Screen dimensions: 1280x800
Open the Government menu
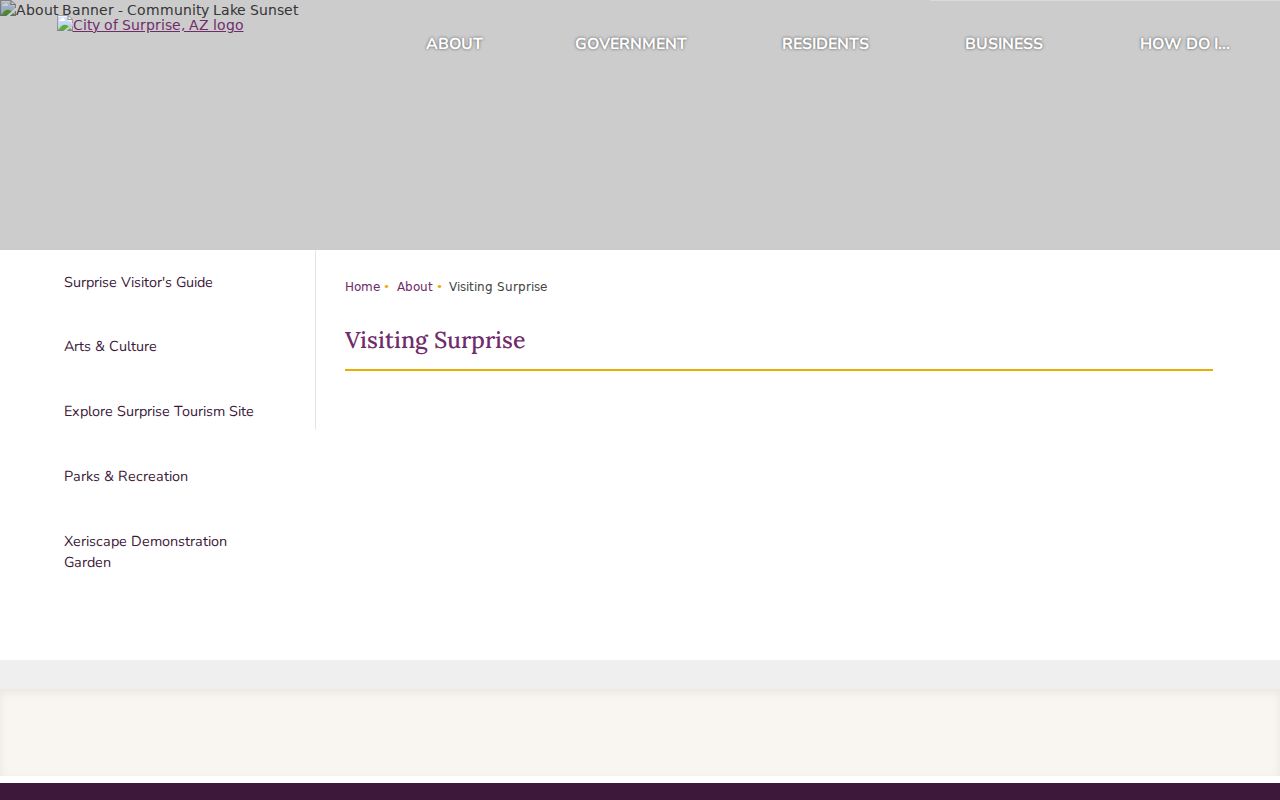tap(630, 44)
